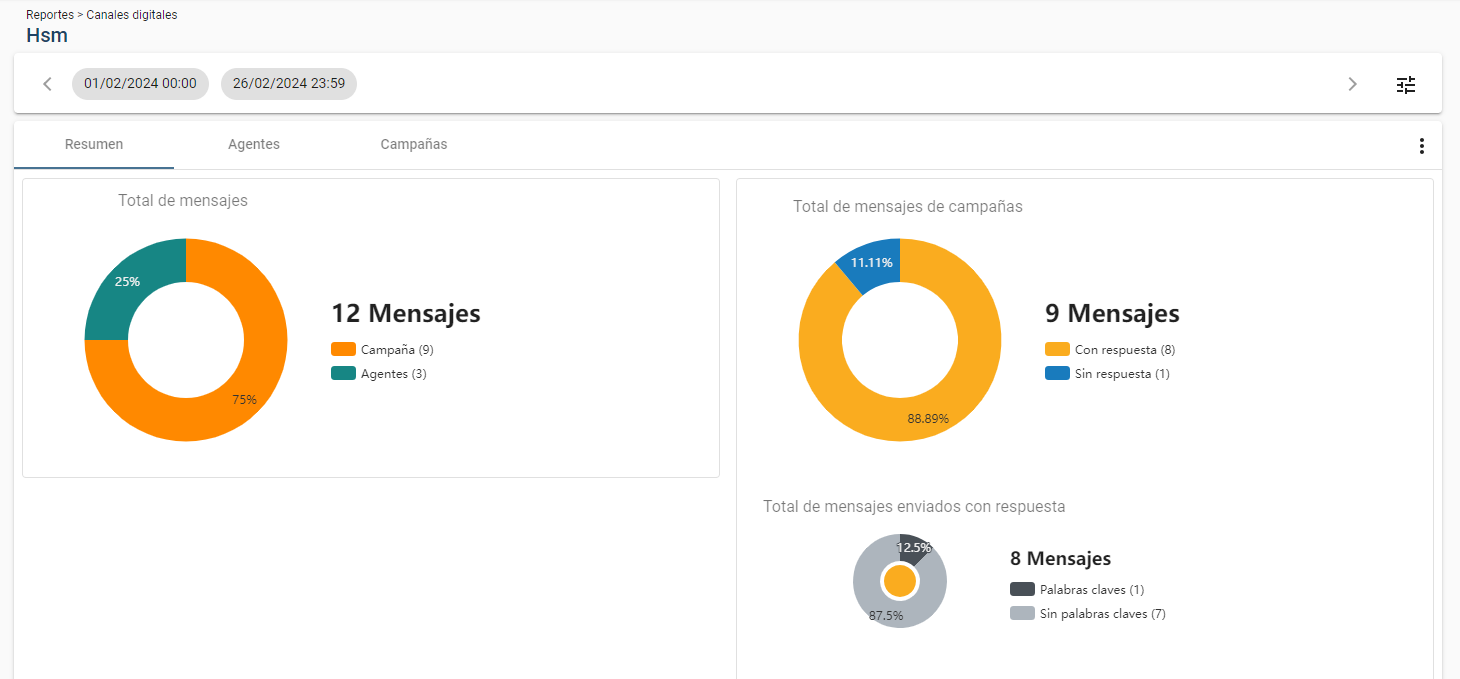The image size is (1460, 679).
Task: Click the Hsm page title
Action: point(47,36)
